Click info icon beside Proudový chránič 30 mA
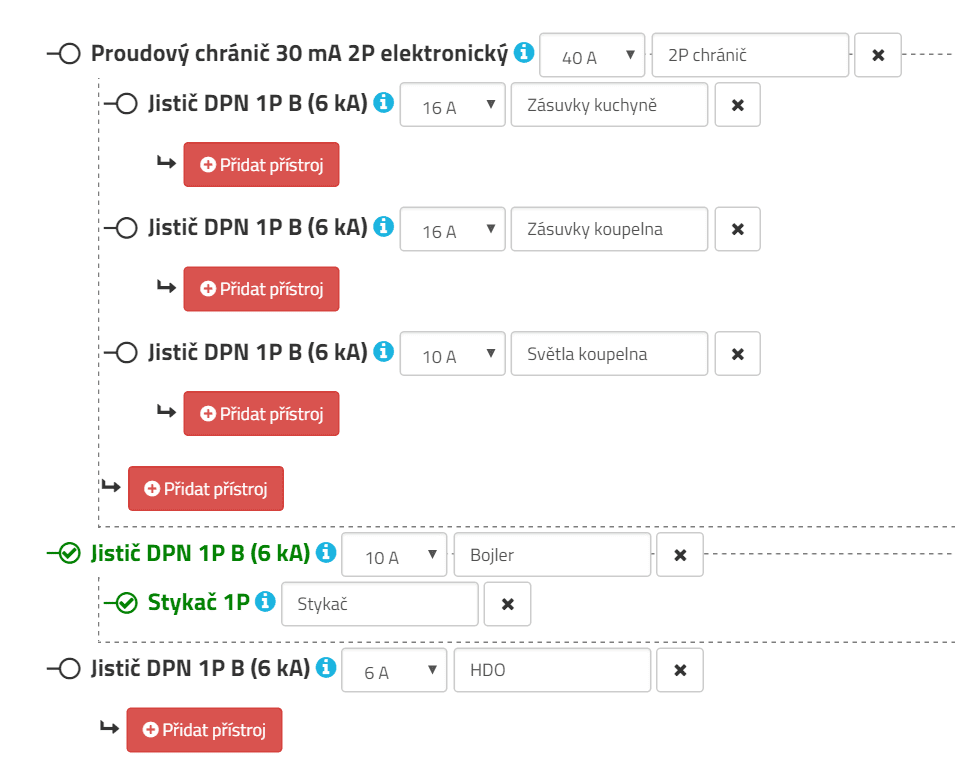 pos(524,53)
